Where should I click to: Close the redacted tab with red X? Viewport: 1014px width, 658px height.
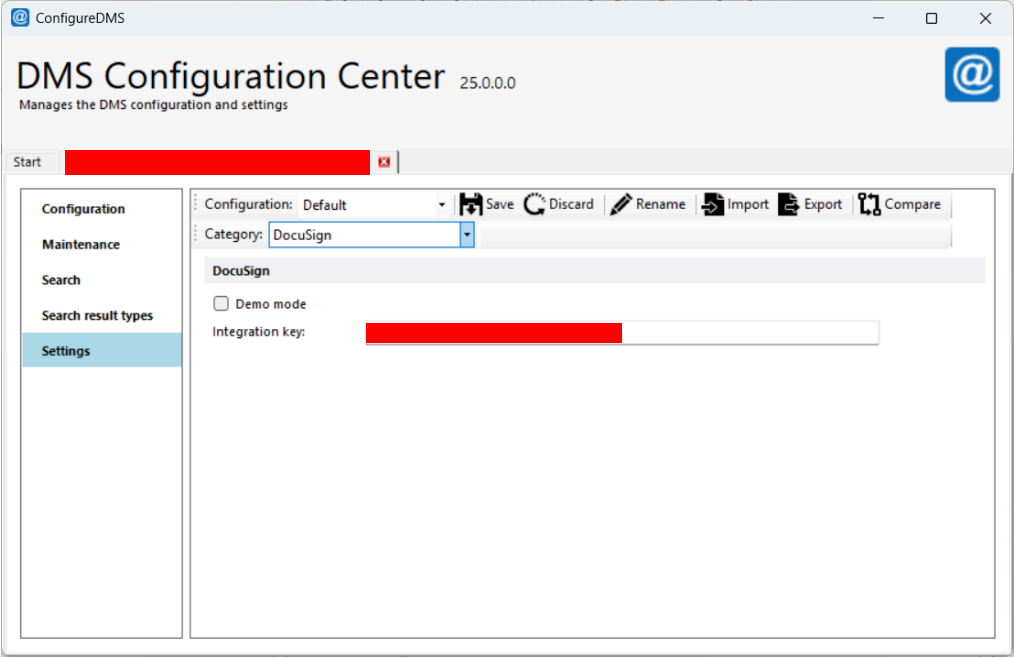(x=384, y=162)
